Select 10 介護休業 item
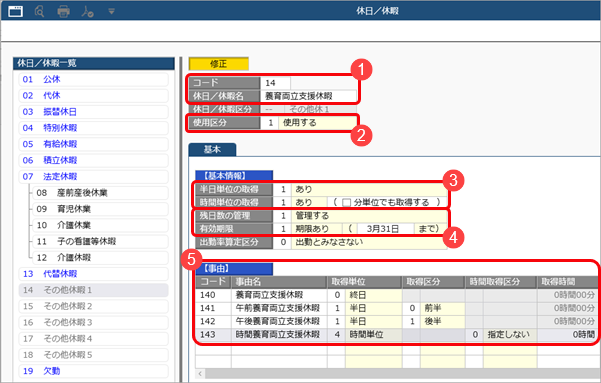601x383 pixels. click(100, 225)
